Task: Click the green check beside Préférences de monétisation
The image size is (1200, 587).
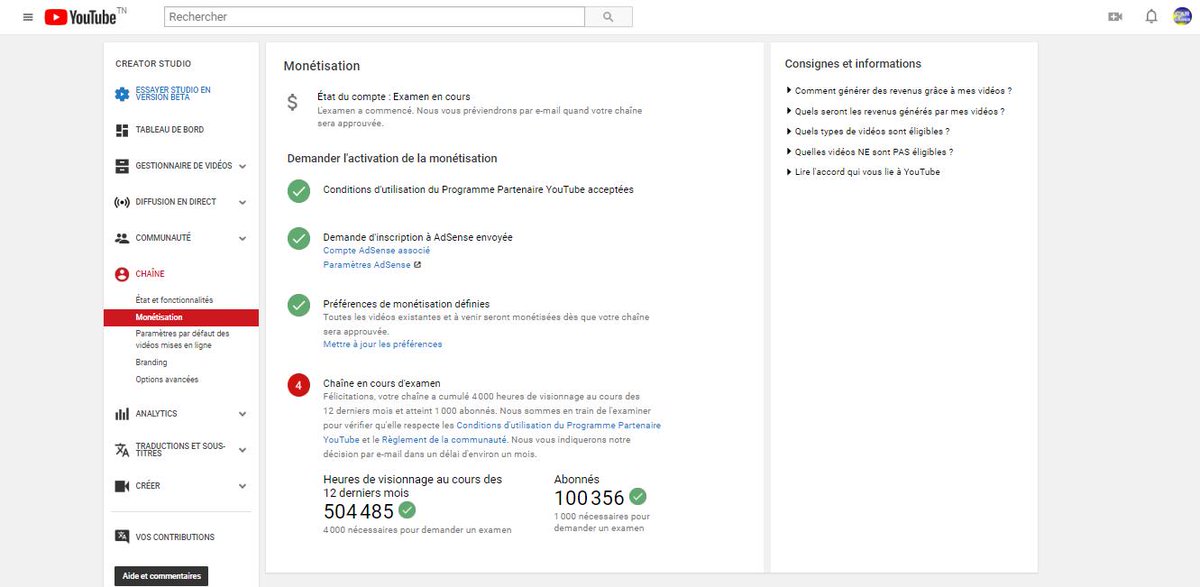Action: pos(298,305)
